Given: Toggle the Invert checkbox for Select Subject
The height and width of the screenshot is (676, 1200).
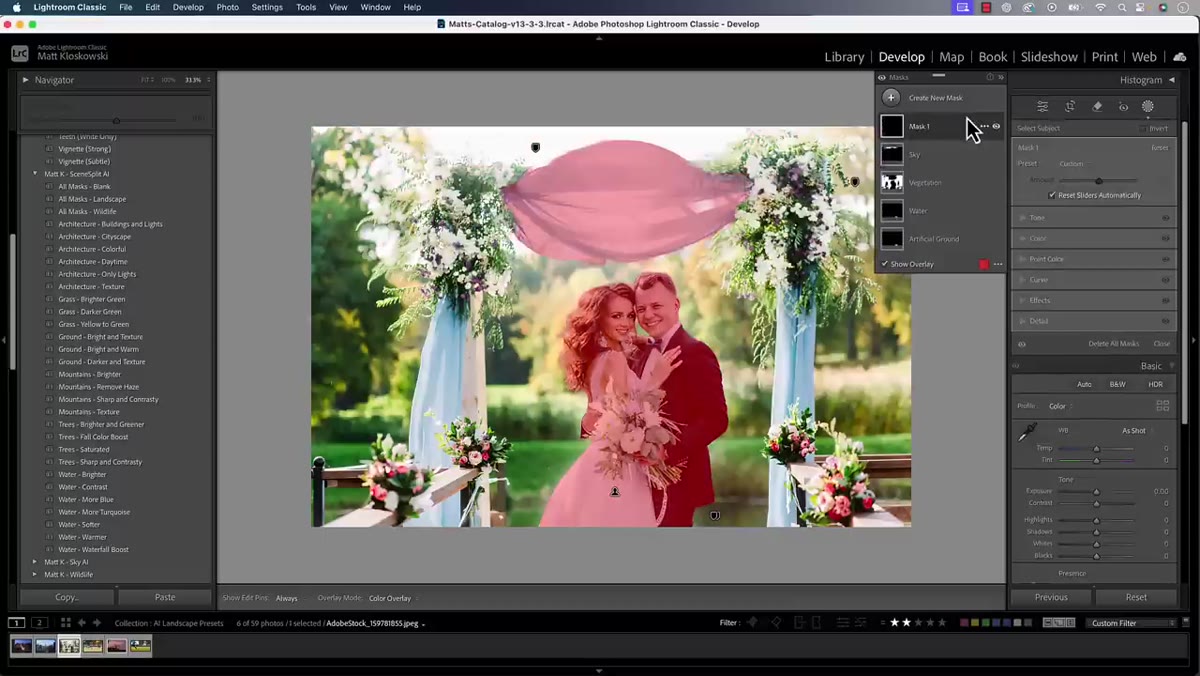Looking at the screenshot, I should click(1144, 128).
